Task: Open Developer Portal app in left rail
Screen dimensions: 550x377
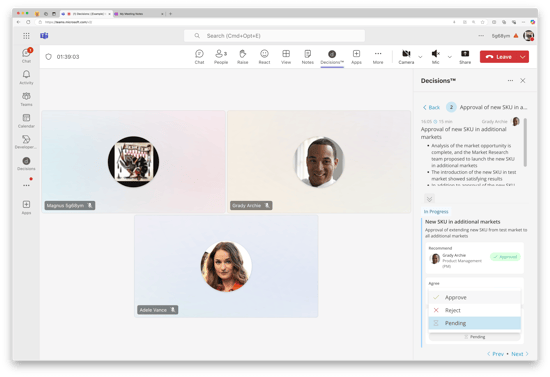Action: tap(26, 142)
